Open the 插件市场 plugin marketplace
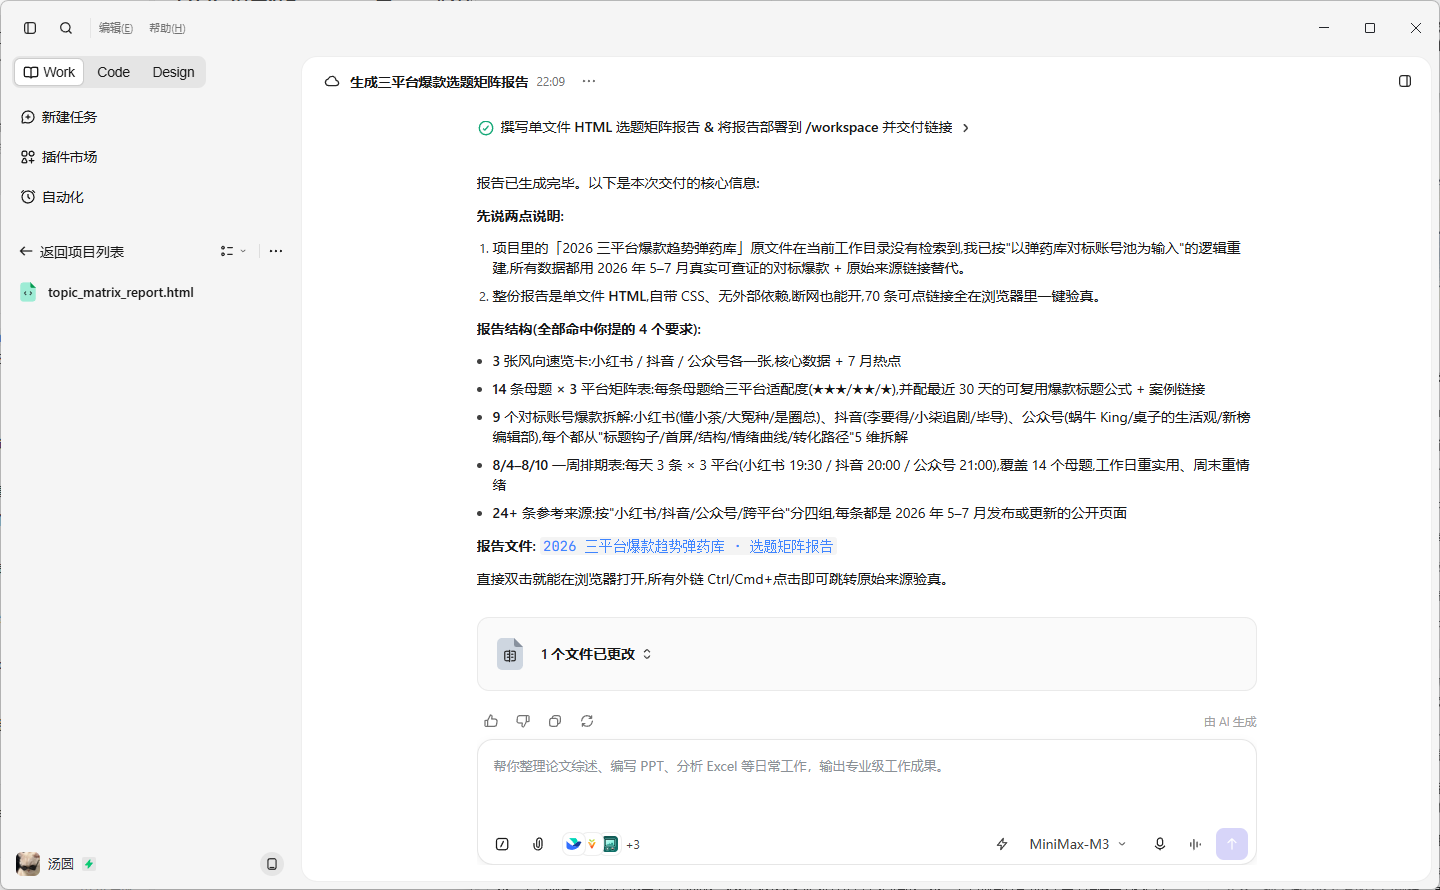 coord(59,157)
